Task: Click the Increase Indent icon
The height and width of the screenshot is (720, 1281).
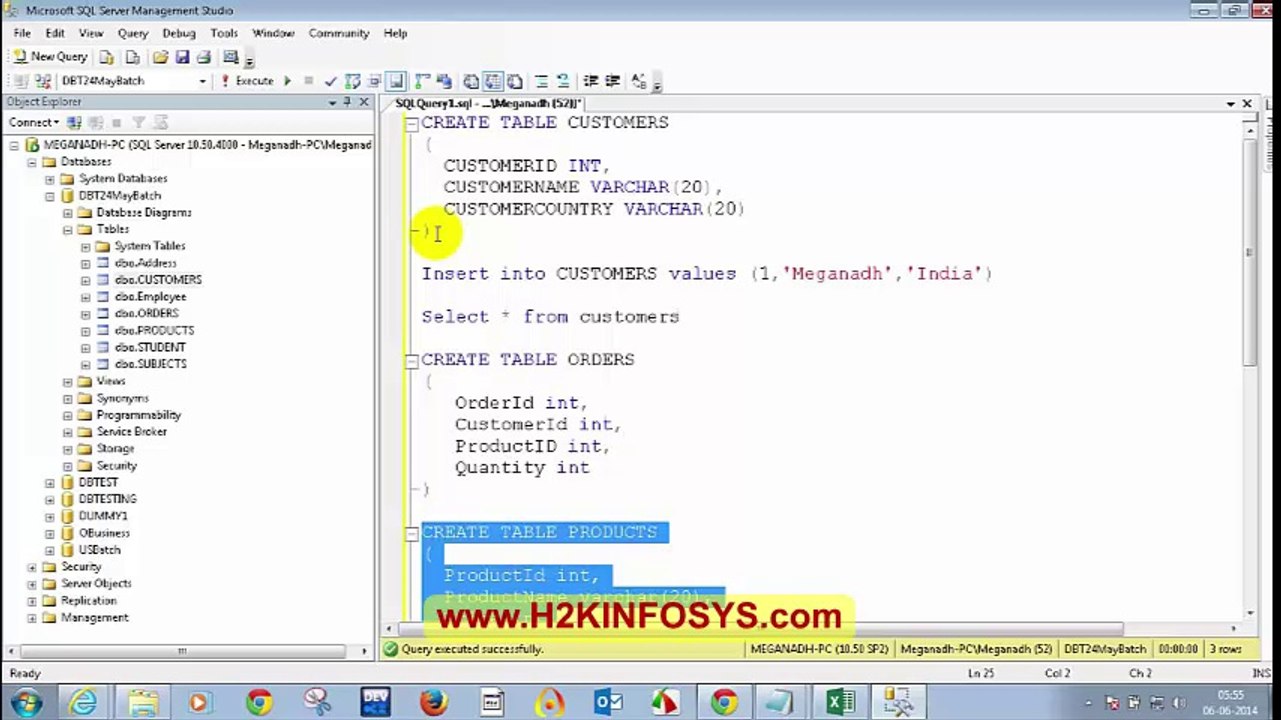Action: pyautogui.click(x=612, y=81)
